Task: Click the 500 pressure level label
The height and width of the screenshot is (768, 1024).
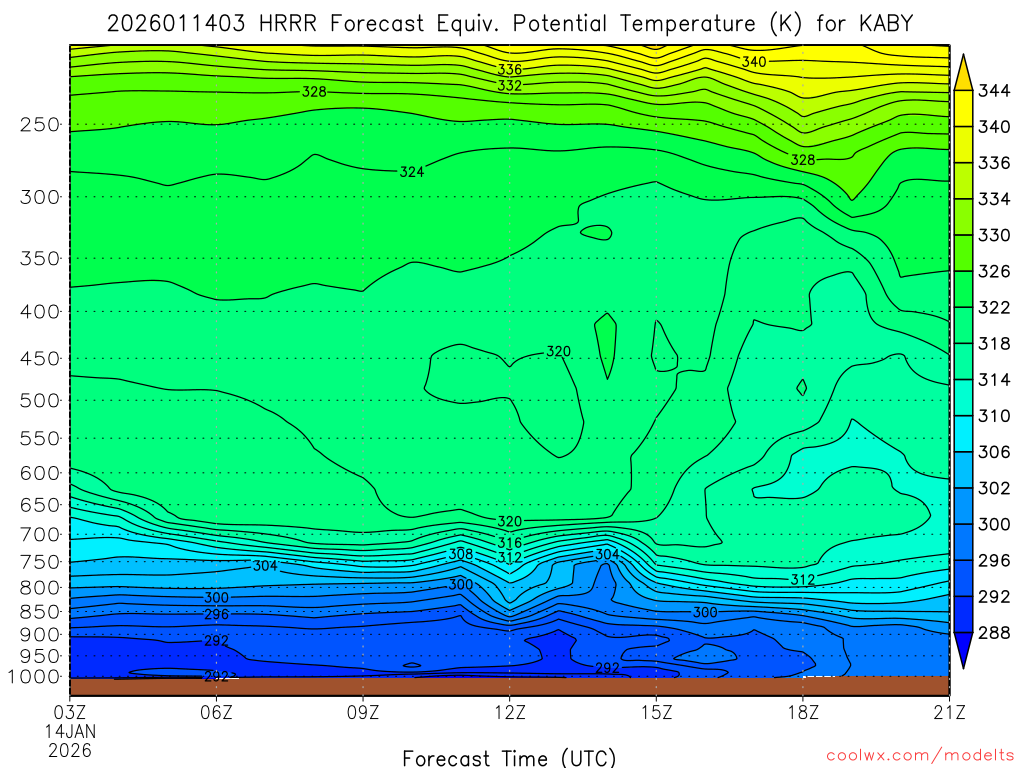Action: (40, 401)
